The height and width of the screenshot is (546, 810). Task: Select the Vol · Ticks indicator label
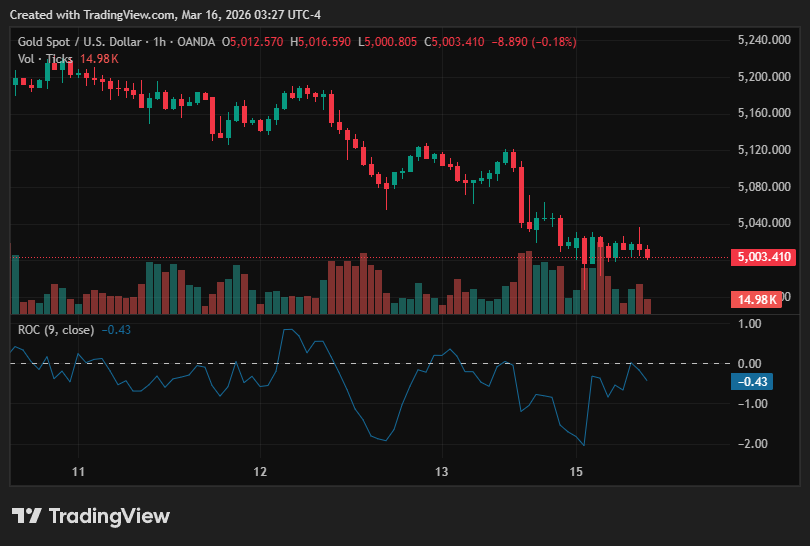pos(45,59)
